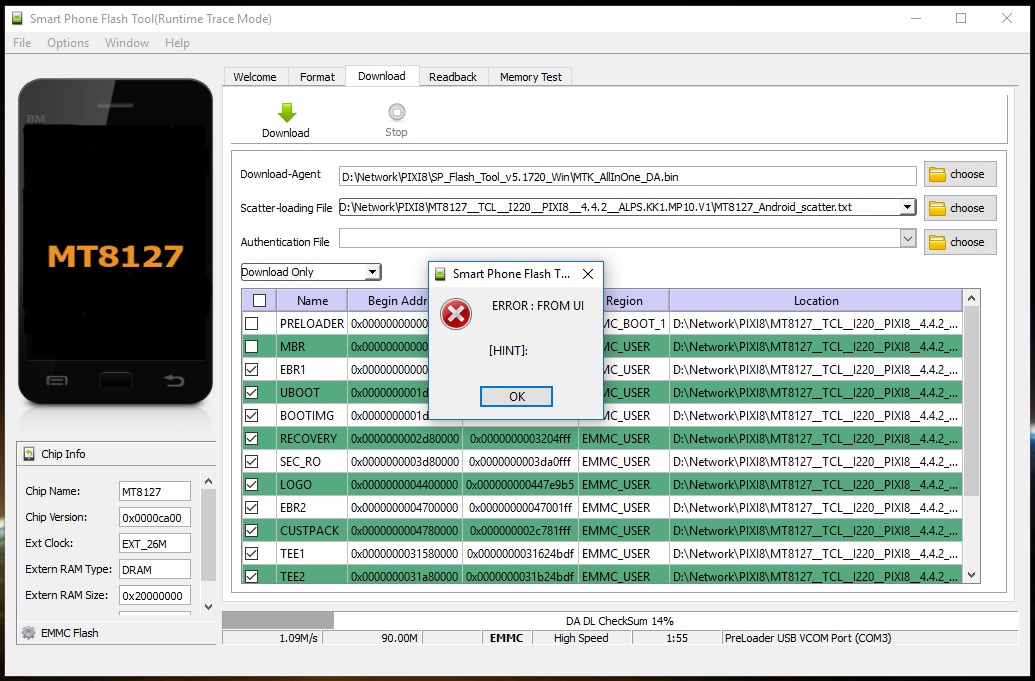
Task: Click RECOVERY begin address 0x0000000002d80000
Action: (x=405, y=439)
